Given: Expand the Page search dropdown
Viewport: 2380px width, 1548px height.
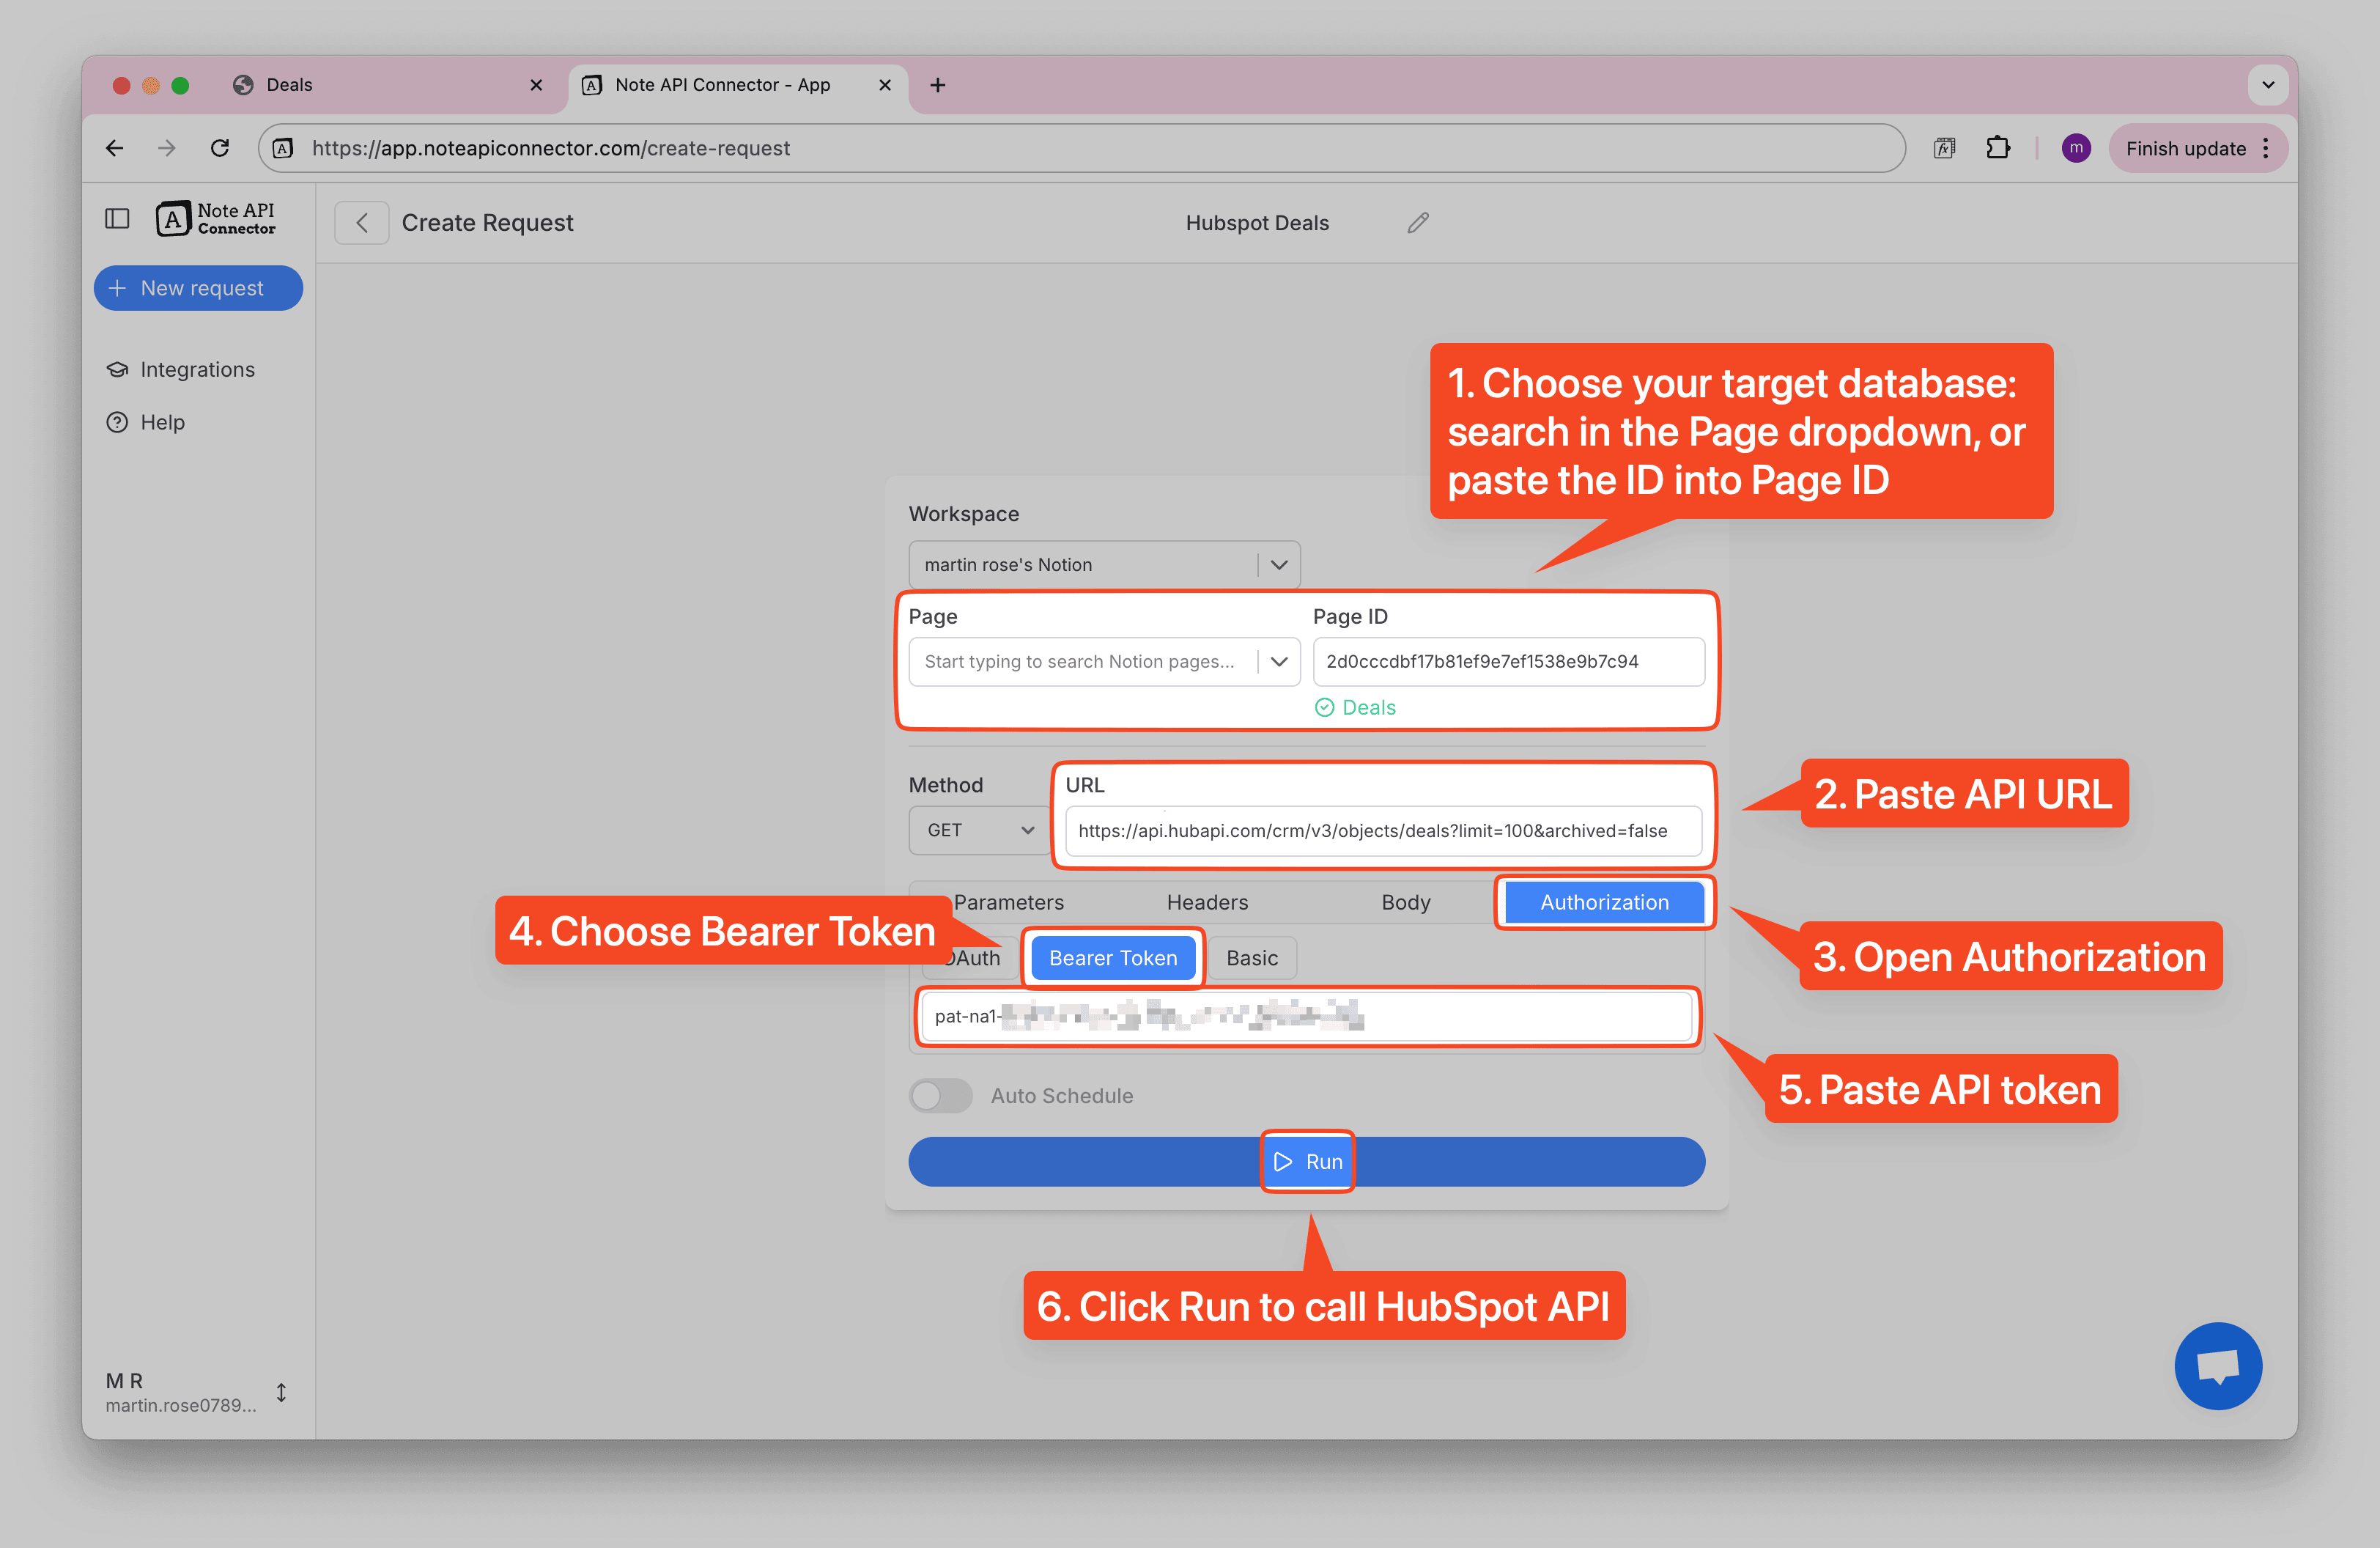Looking at the screenshot, I should pyautogui.click(x=1278, y=661).
